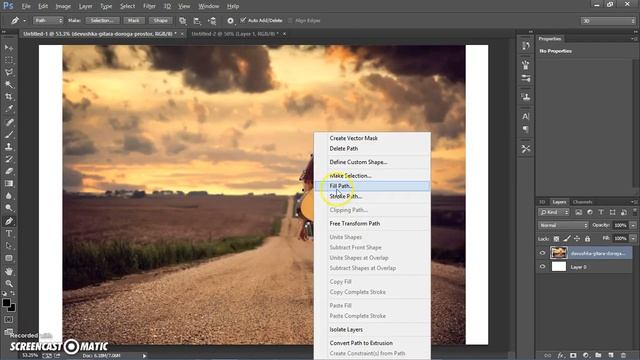Toggle type layer filter icon
Image resolution: width=640 pixels, height=360 pixels.
pyautogui.click(x=601, y=212)
